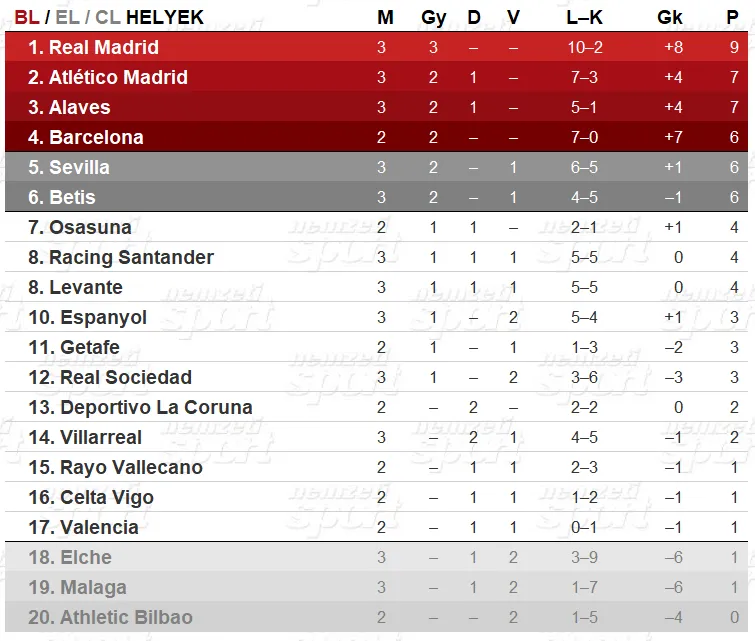Viewport: 755px width, 641px height.
Task: Open the Barcelona row in fourth place
Action: point(376,137)
